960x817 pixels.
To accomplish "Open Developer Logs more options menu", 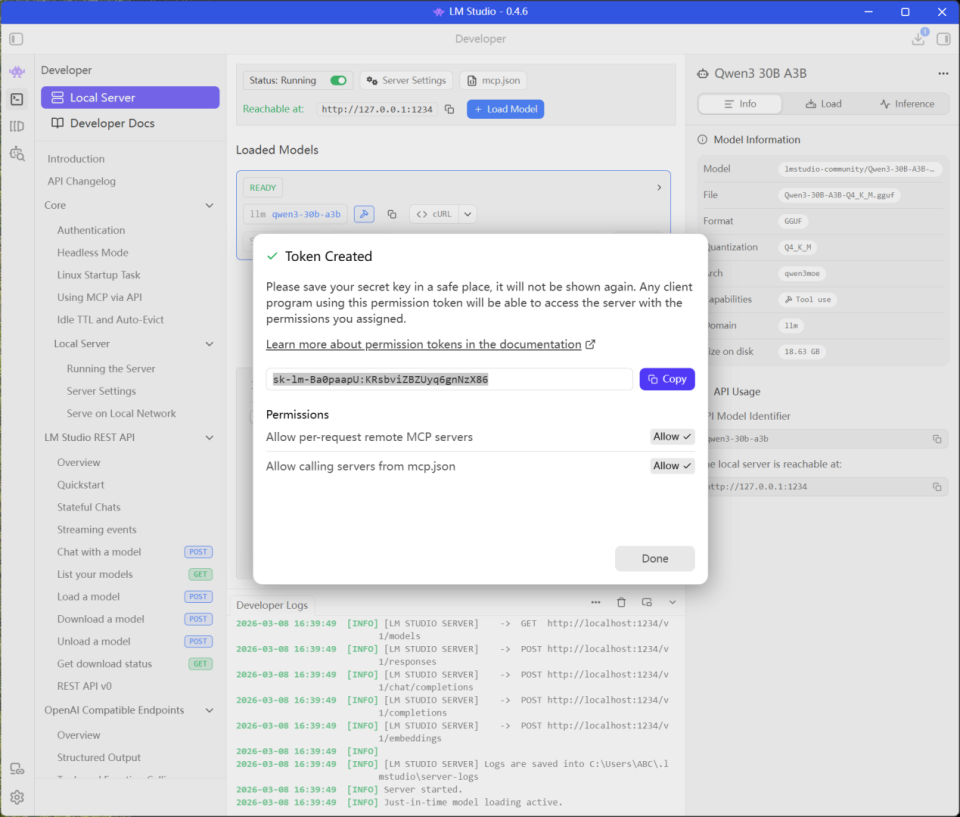I will coord(596,602).
